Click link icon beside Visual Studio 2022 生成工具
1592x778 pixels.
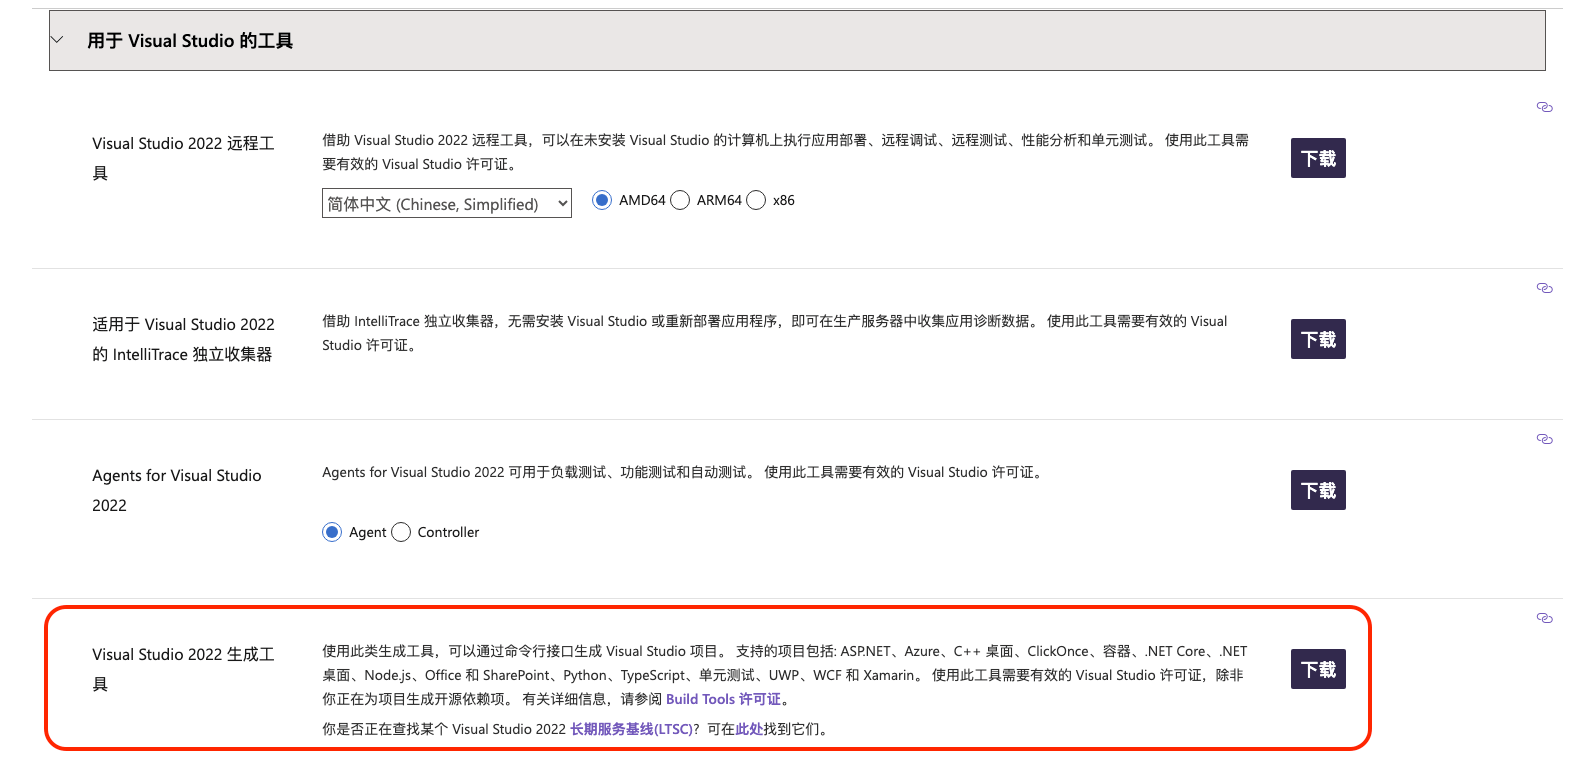tap(1544, 618)
